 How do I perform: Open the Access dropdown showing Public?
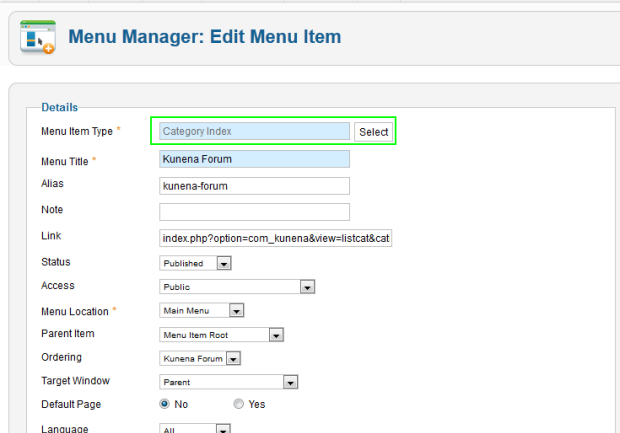237,287
